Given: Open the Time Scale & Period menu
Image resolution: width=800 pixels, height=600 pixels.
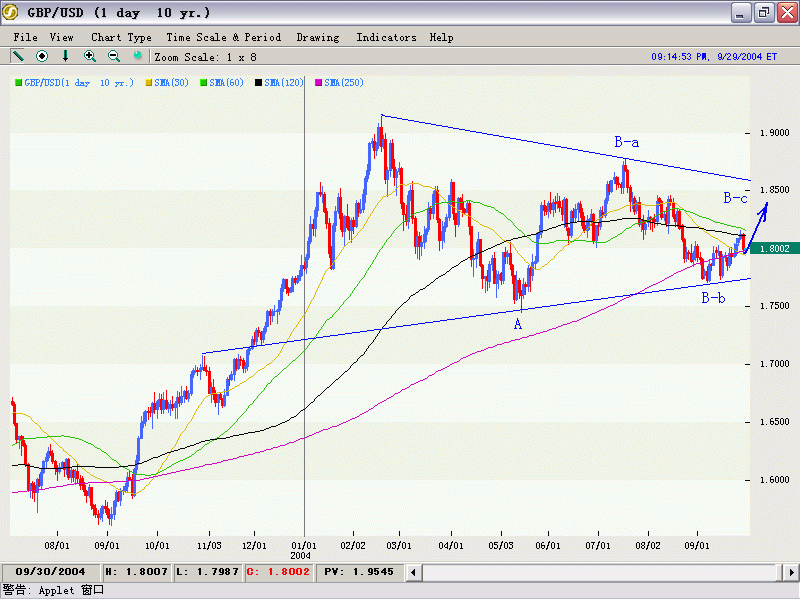Looking at the screenshot, I should click(223, 37).
